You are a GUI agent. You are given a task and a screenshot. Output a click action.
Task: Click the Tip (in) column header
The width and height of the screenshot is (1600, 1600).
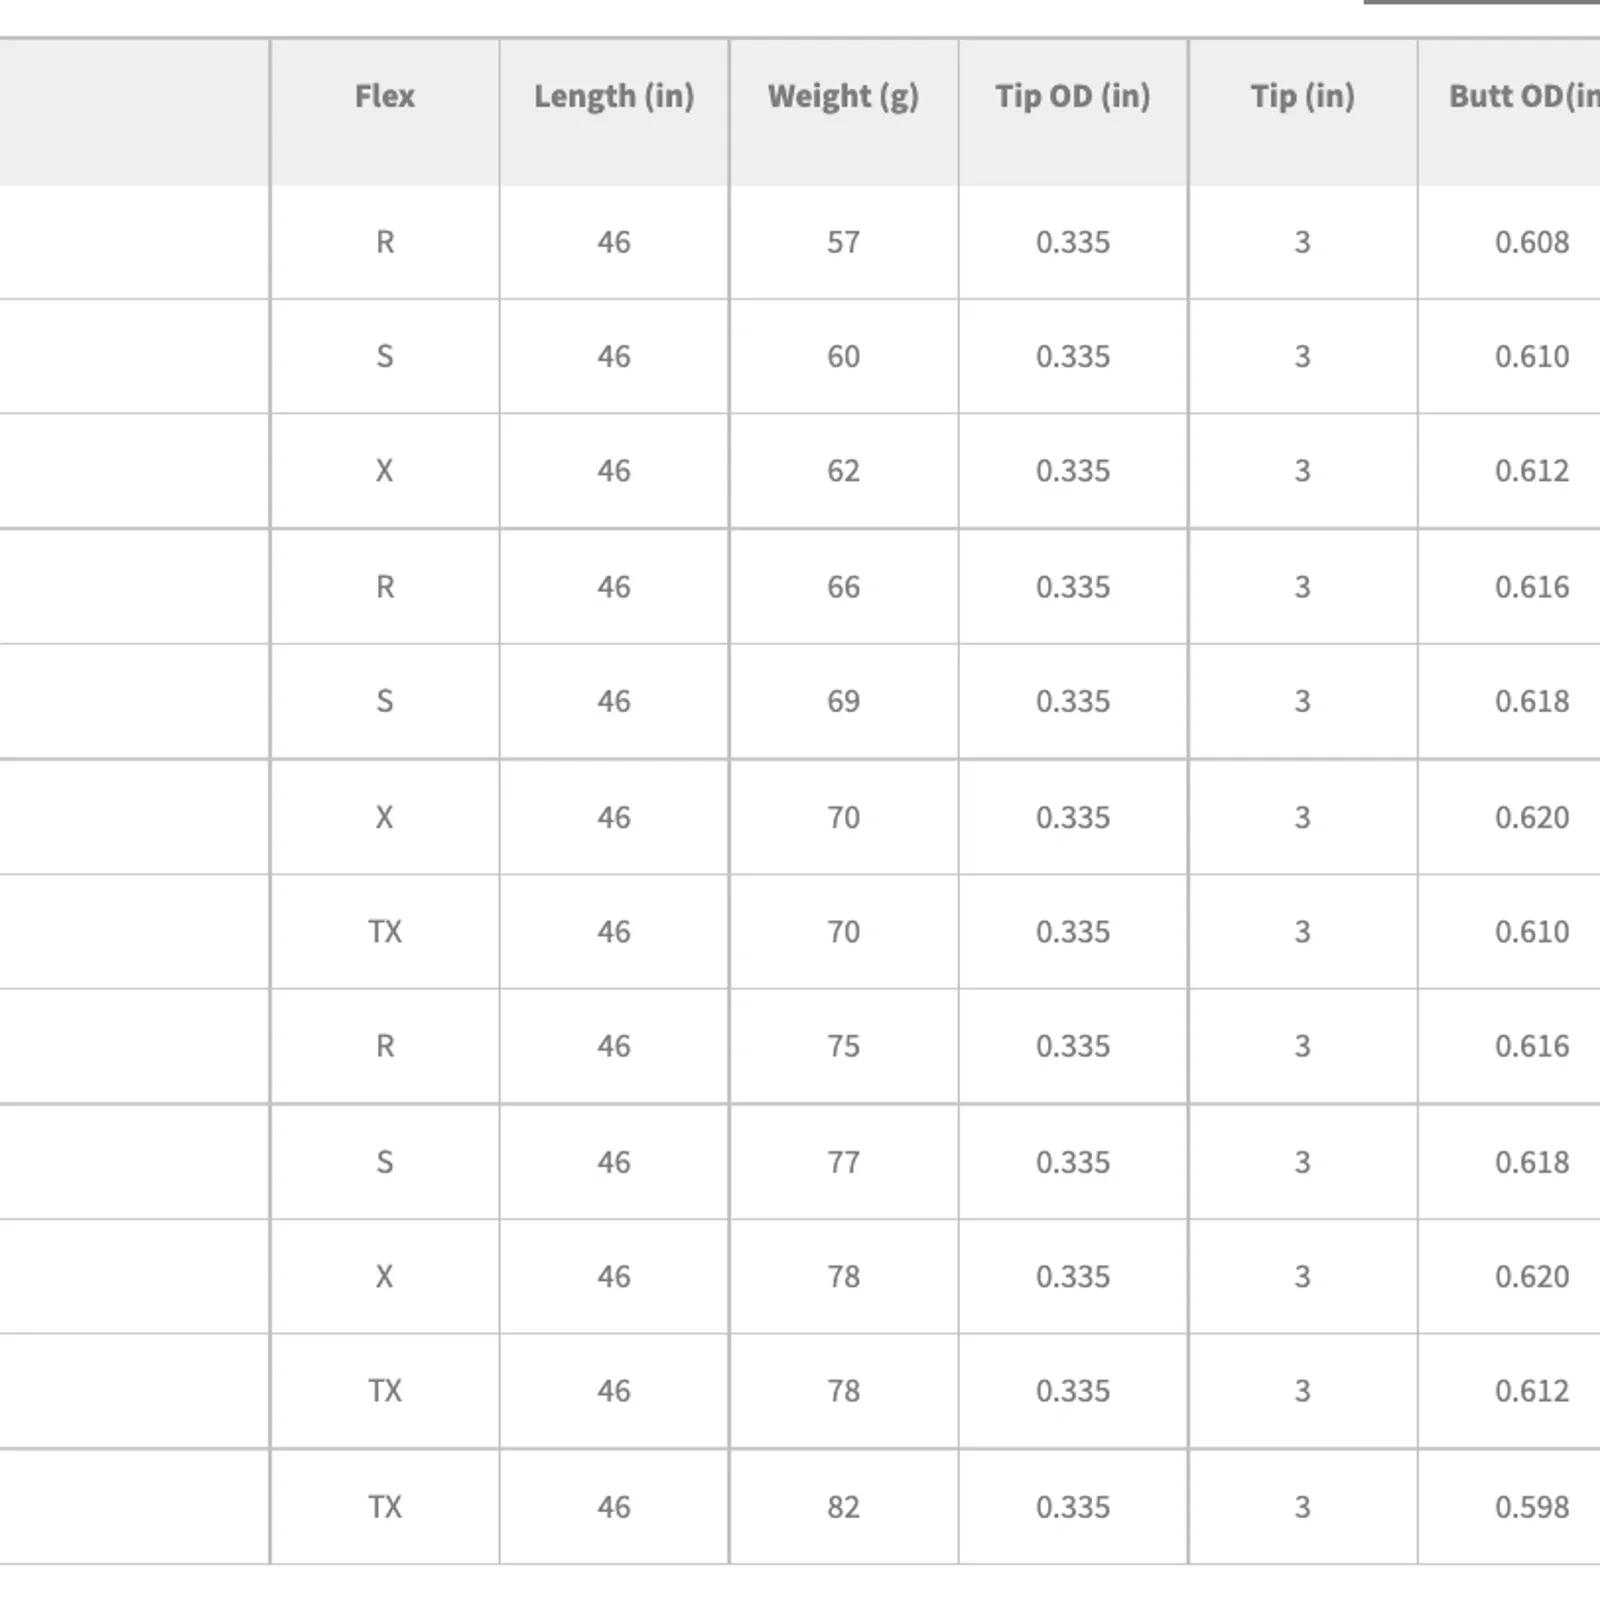pos(1302,96)
